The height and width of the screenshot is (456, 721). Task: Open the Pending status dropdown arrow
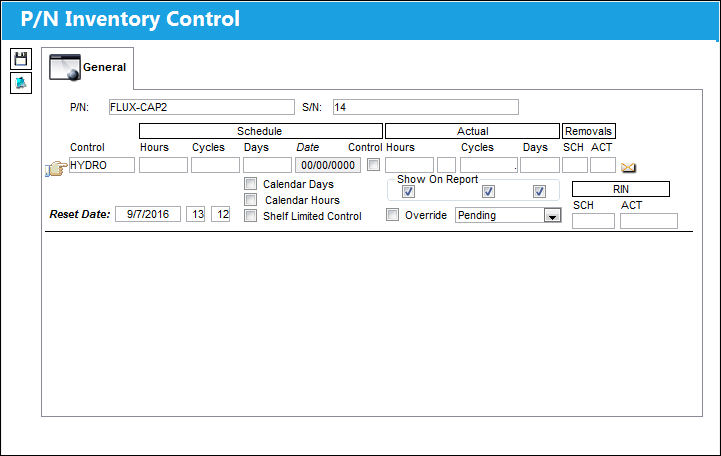coord(552,215)
